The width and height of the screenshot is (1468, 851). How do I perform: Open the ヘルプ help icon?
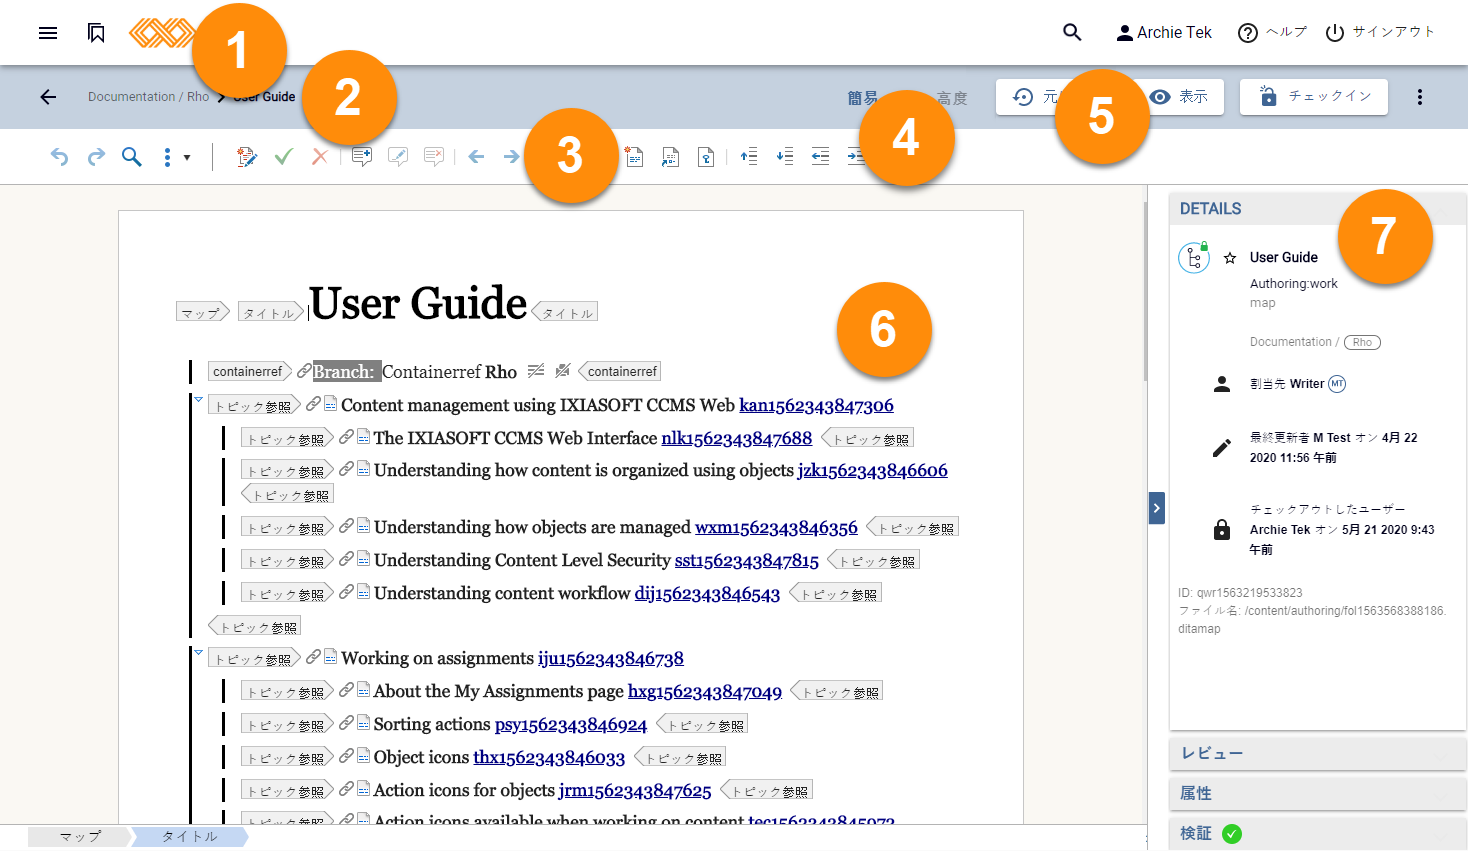[x=1247, y=33]
